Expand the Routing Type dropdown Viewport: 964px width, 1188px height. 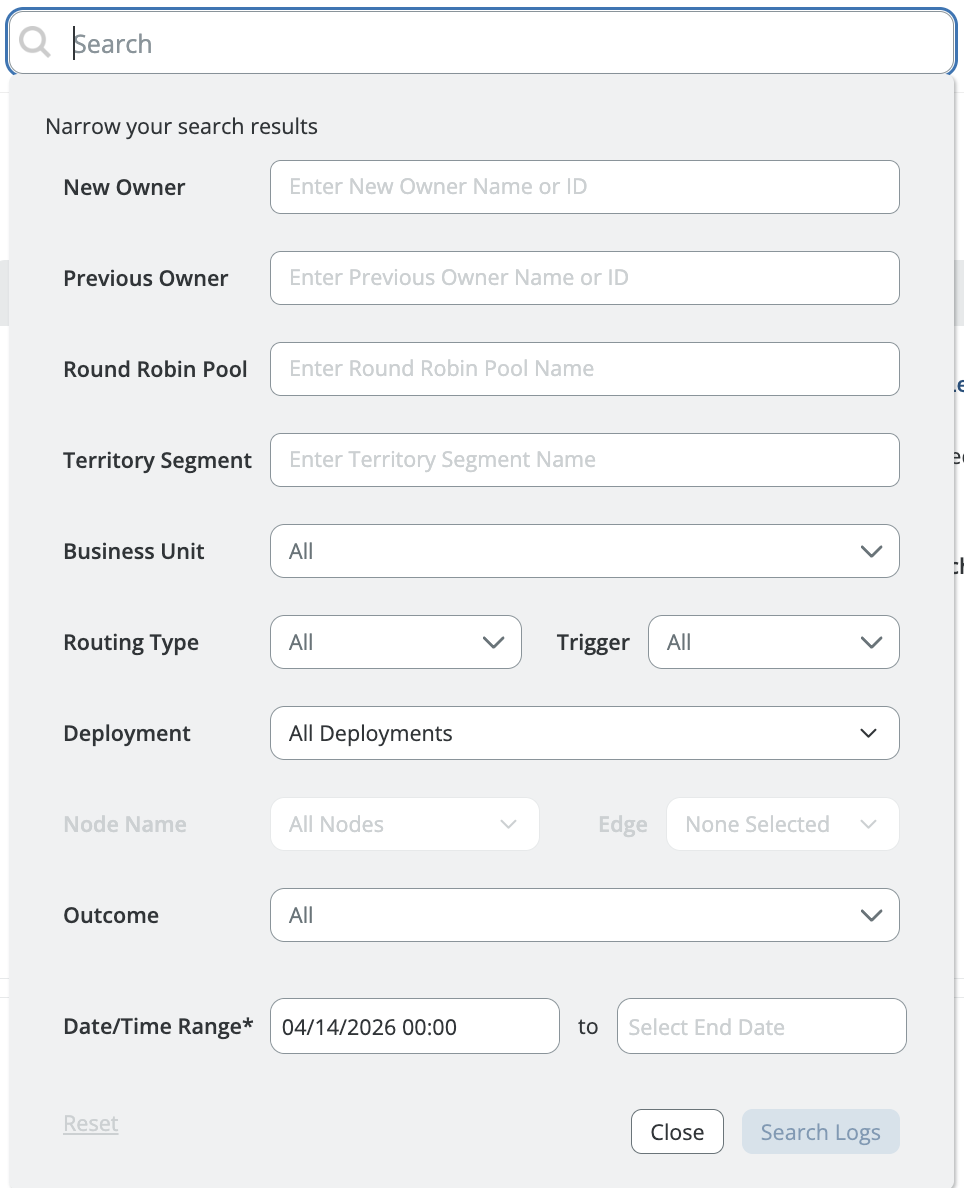(x=395, y=642)
